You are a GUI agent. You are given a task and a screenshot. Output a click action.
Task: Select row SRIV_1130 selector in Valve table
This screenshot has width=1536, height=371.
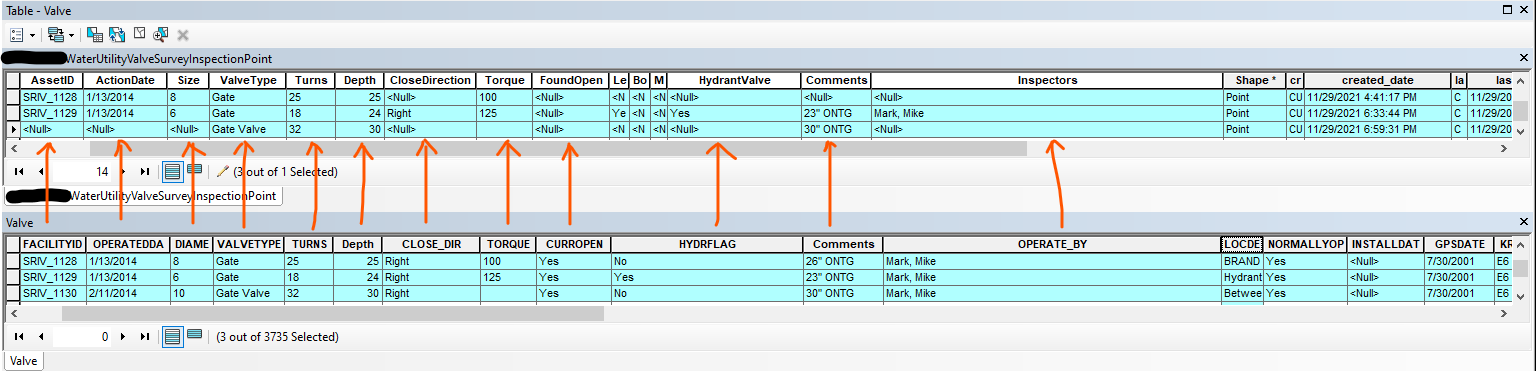(x=13, y=294)
